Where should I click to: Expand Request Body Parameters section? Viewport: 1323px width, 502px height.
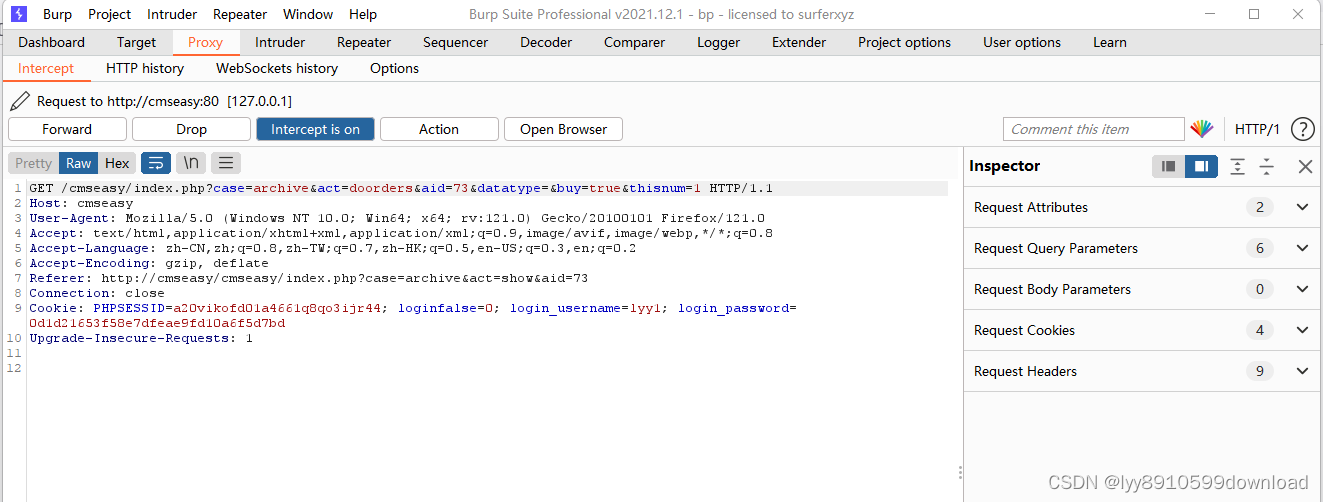(1302, 289)
